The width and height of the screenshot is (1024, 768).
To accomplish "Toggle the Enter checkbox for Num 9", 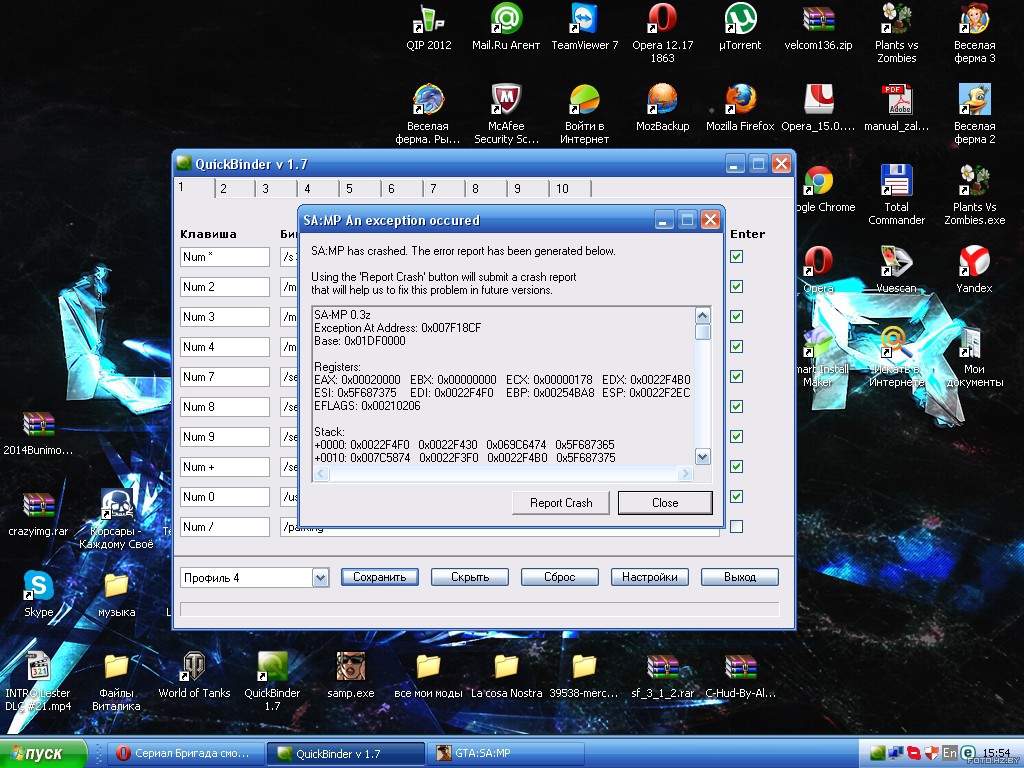I will pos(737,437).
